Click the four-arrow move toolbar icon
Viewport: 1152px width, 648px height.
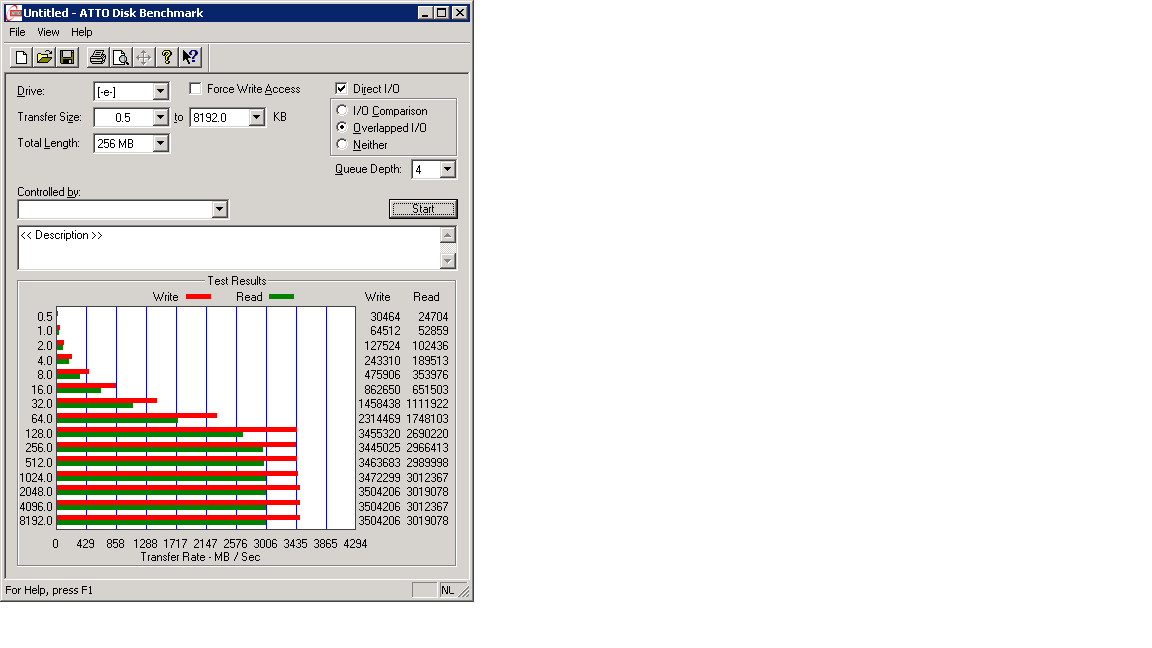pos(143,57)
